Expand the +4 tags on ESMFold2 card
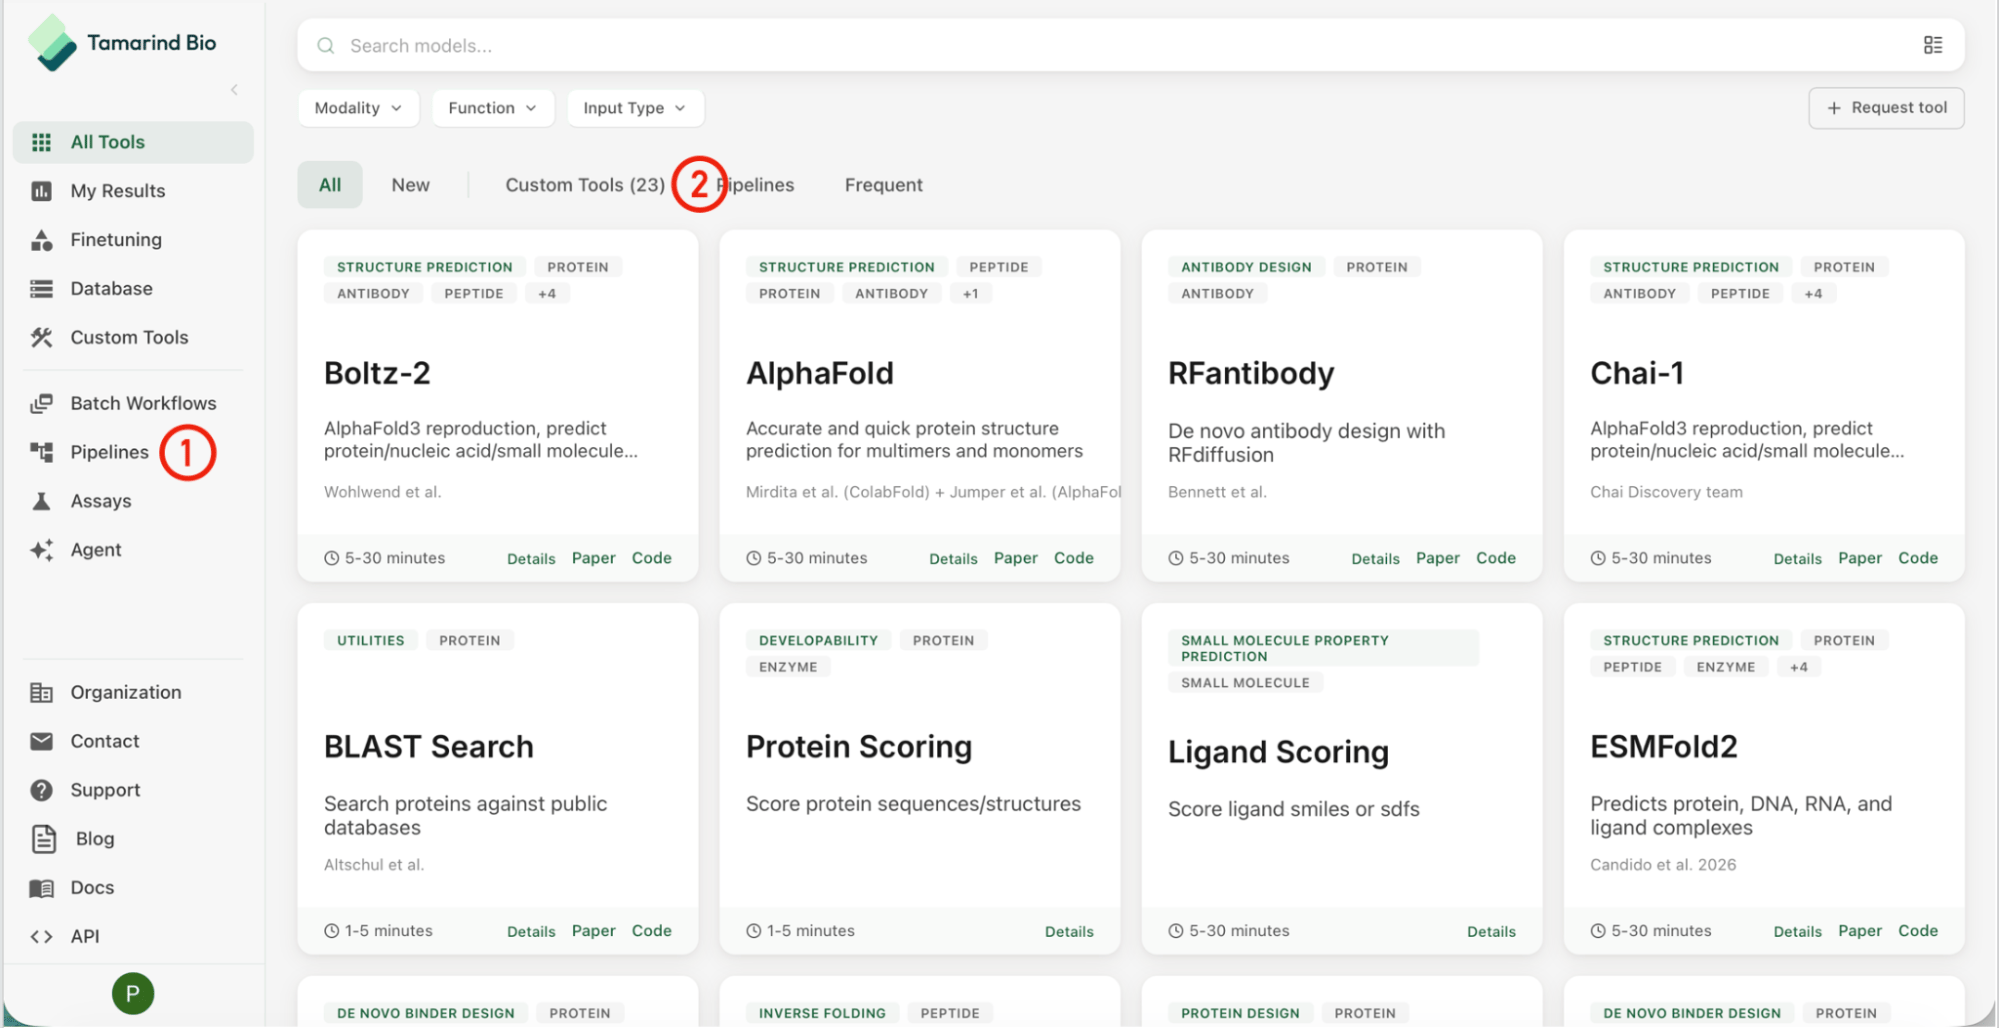Viewport: 1999px width, 1029px height. click(1799, 668)
